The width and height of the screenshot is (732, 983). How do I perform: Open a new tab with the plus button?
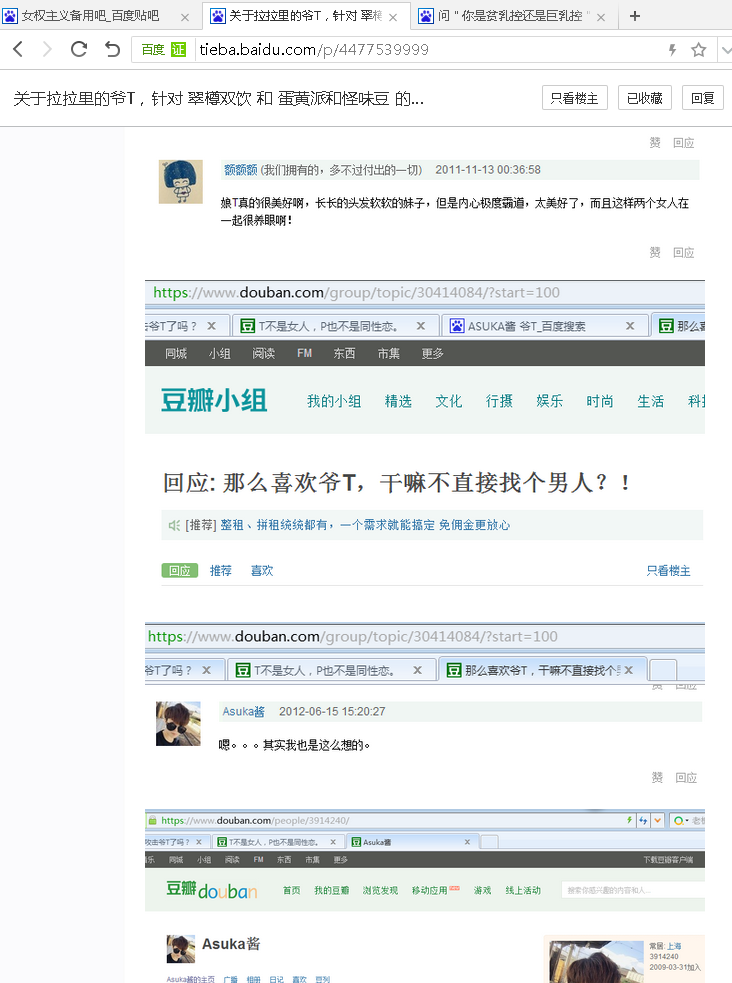pyautogui.click(x=635, y=16)
